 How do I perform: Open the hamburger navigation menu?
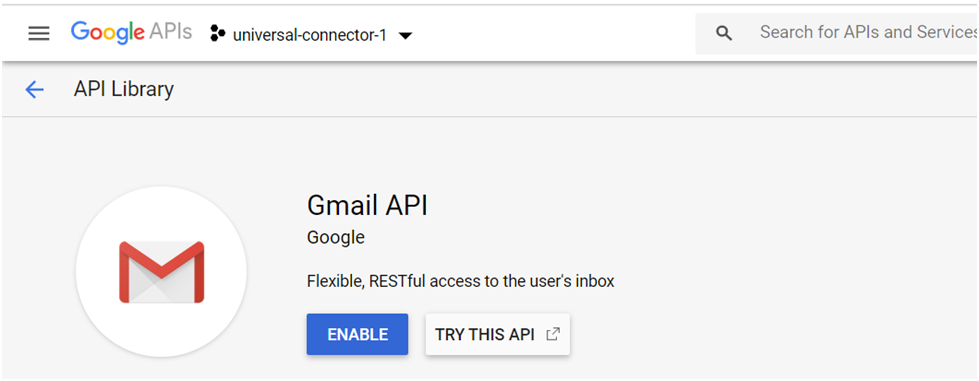click(39, 34)
